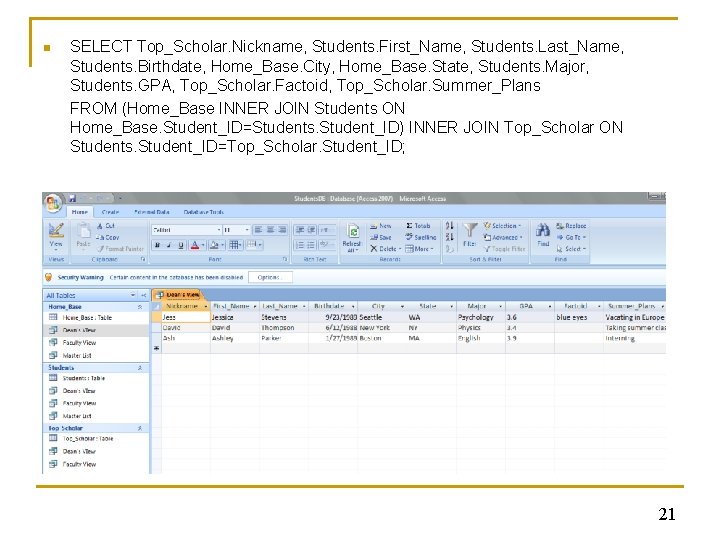Screen dimensions: 720x540
Task: Click the select-all box left of Nickname header
Action: coord(157,306)
